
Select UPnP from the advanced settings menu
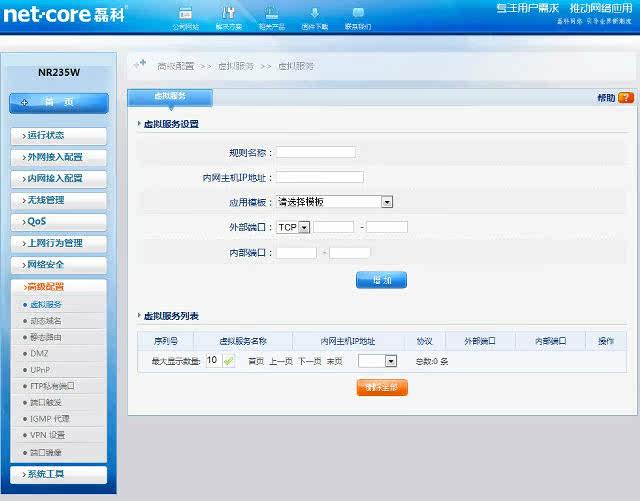coord(41,369)
